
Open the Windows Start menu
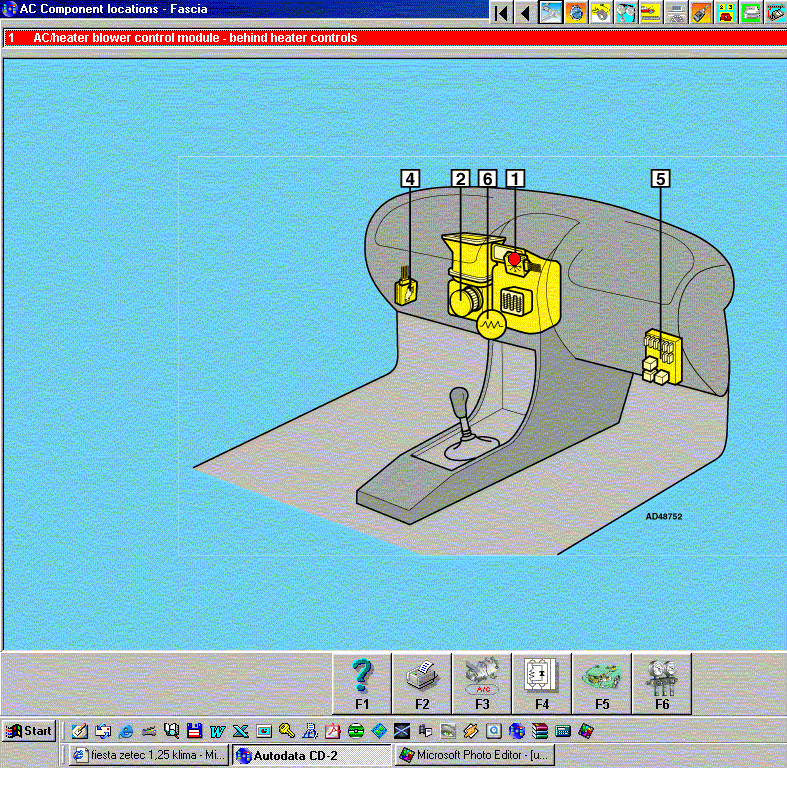[x=29, y=731]
